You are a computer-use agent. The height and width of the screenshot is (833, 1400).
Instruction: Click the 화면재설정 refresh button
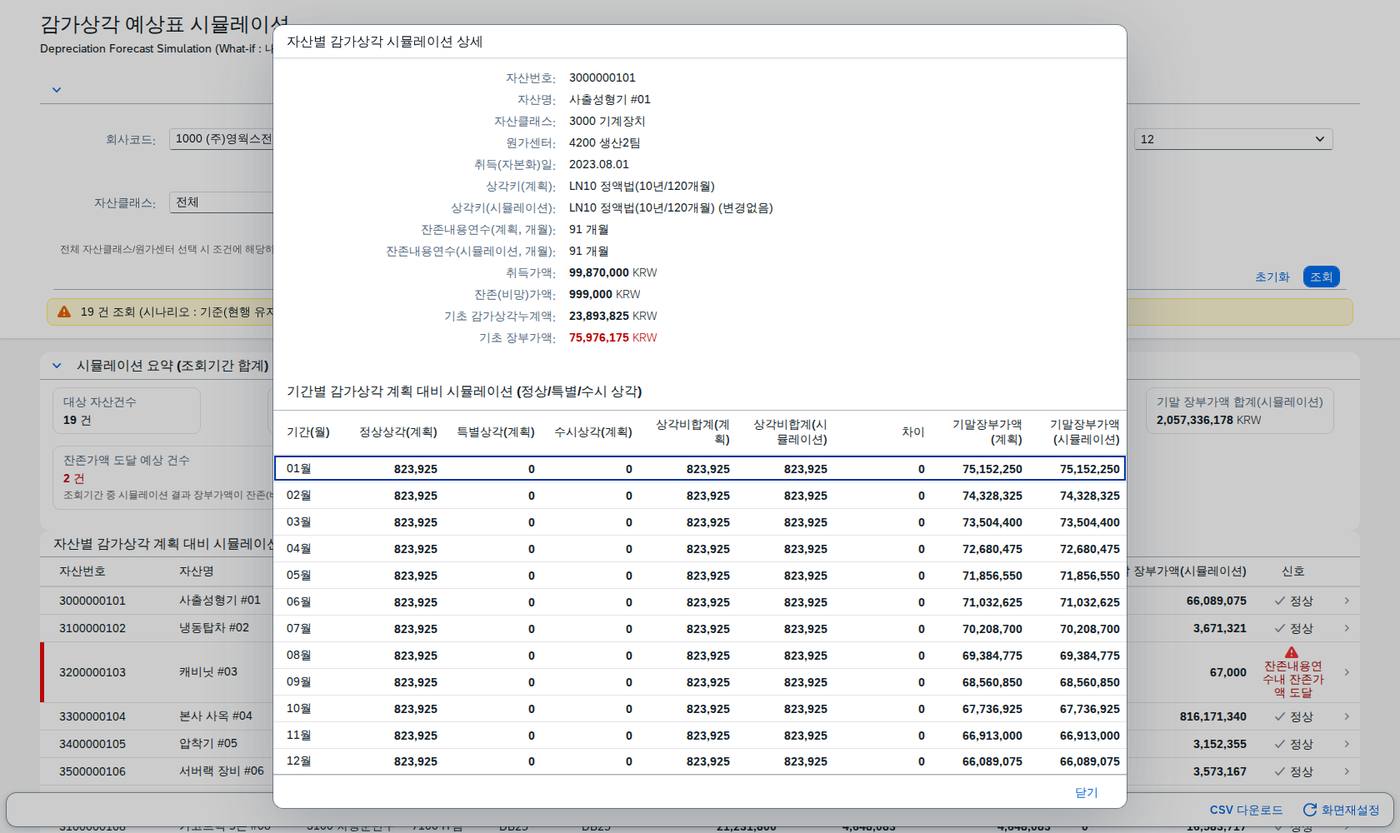click(1341, 810)
